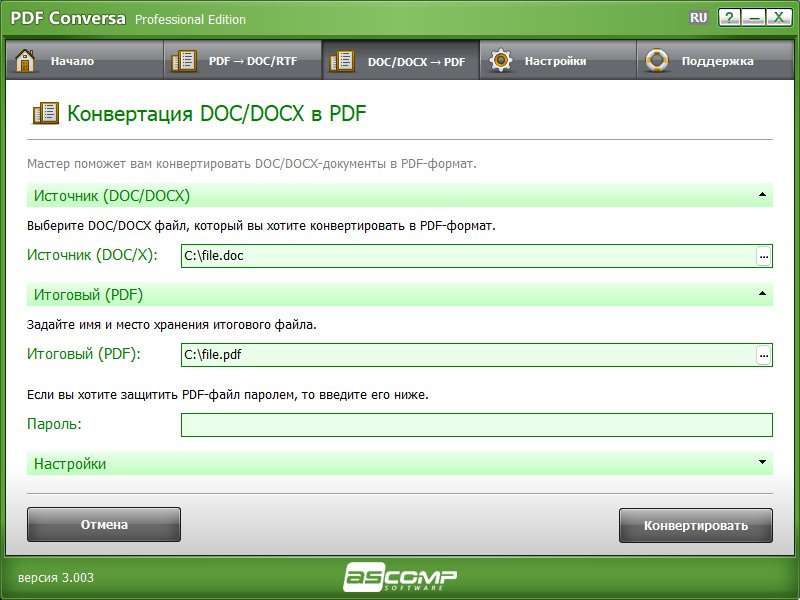800x600 pixels.
Task: Click the lifebuoy icon for Поддержка
Action: 657,60
